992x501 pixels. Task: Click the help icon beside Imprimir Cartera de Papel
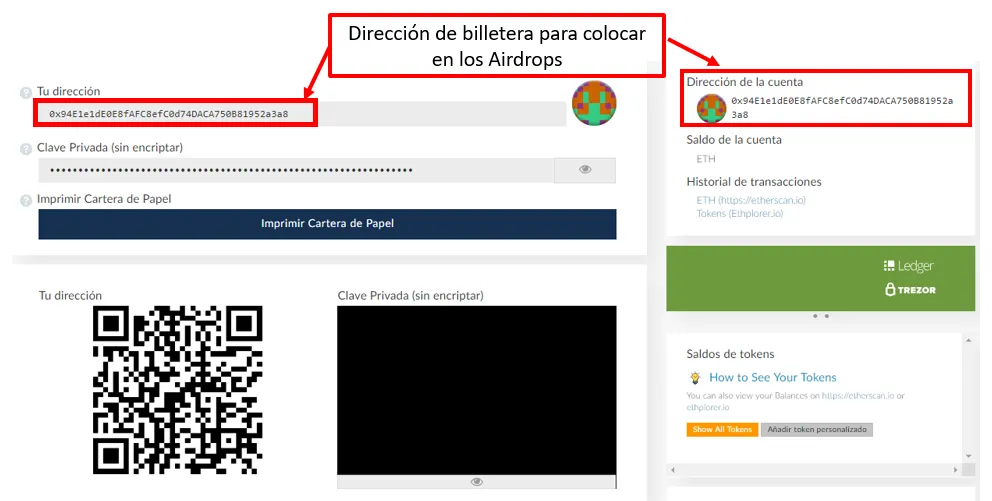pyautogui.click(x=26, y=201)
